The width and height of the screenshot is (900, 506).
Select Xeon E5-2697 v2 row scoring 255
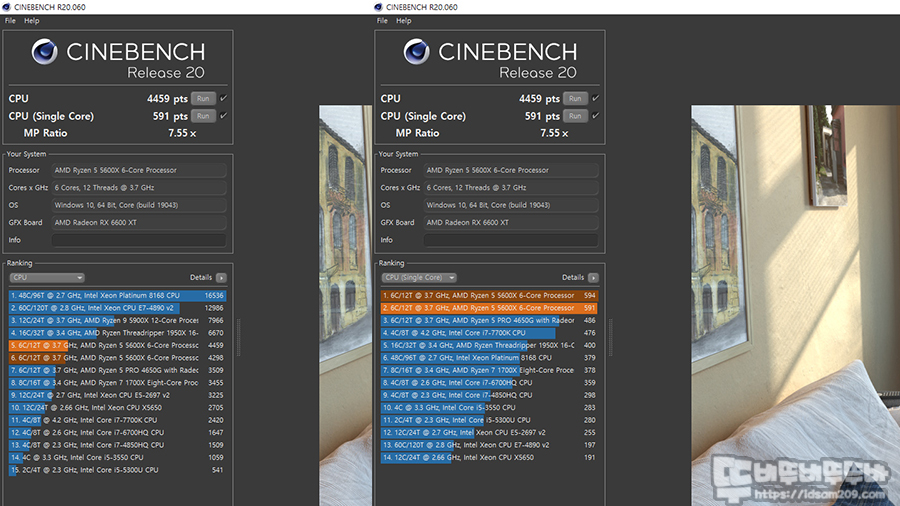pos(489,433)
